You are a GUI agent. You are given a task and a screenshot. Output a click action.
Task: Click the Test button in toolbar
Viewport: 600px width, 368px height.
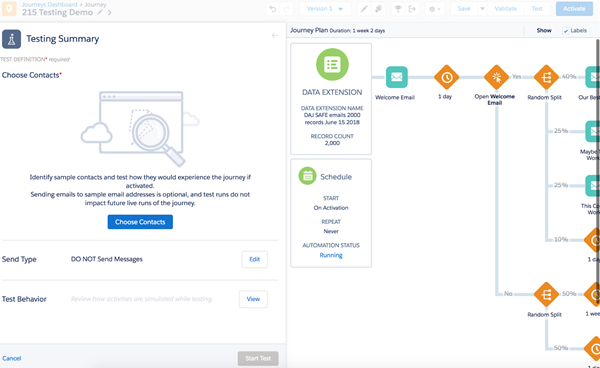pyautogui.click(x=537, y=8)
